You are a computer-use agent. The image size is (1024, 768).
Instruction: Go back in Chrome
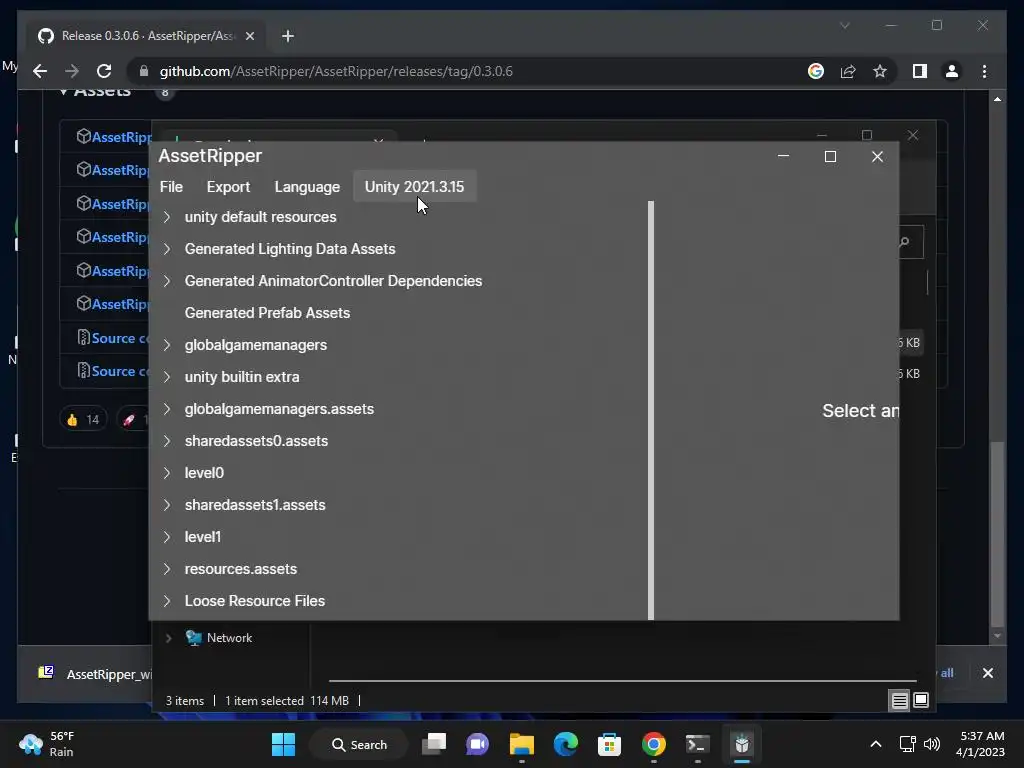pyautogui.click(x=40, y=71)
